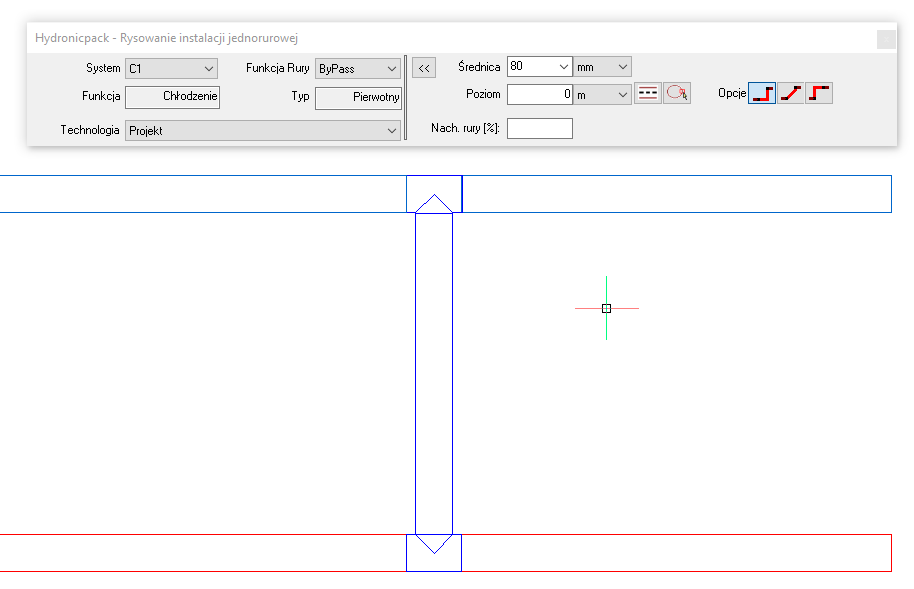Click the Funkcja field showing Chłodzenie
This screenshot has width=914, height=589.
click(x=172, y=97)
